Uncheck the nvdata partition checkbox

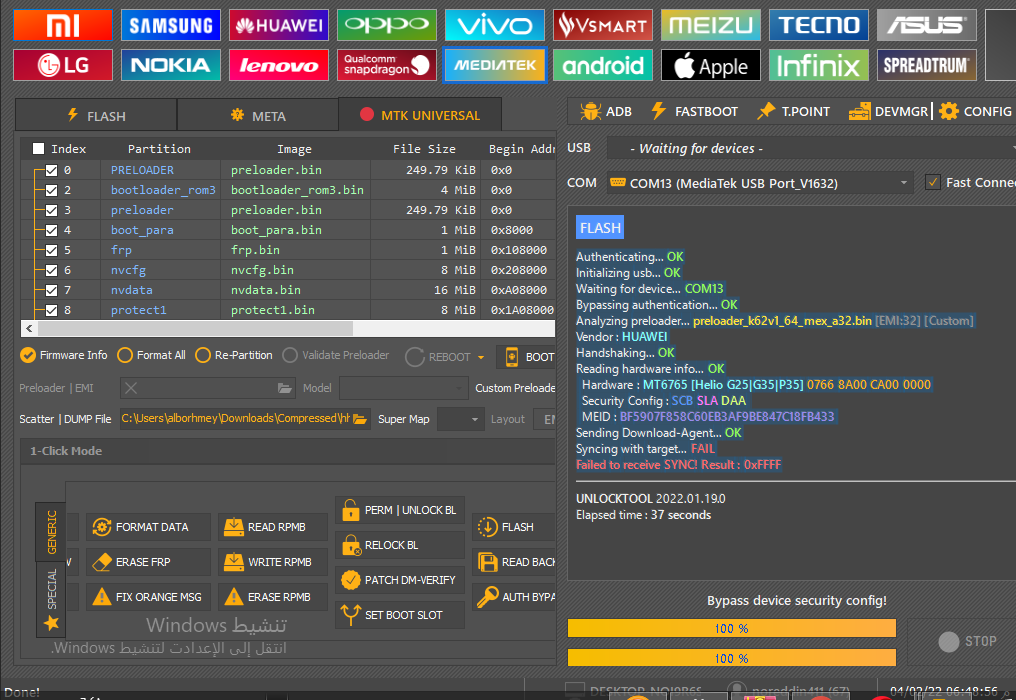[x=51, y=291]
